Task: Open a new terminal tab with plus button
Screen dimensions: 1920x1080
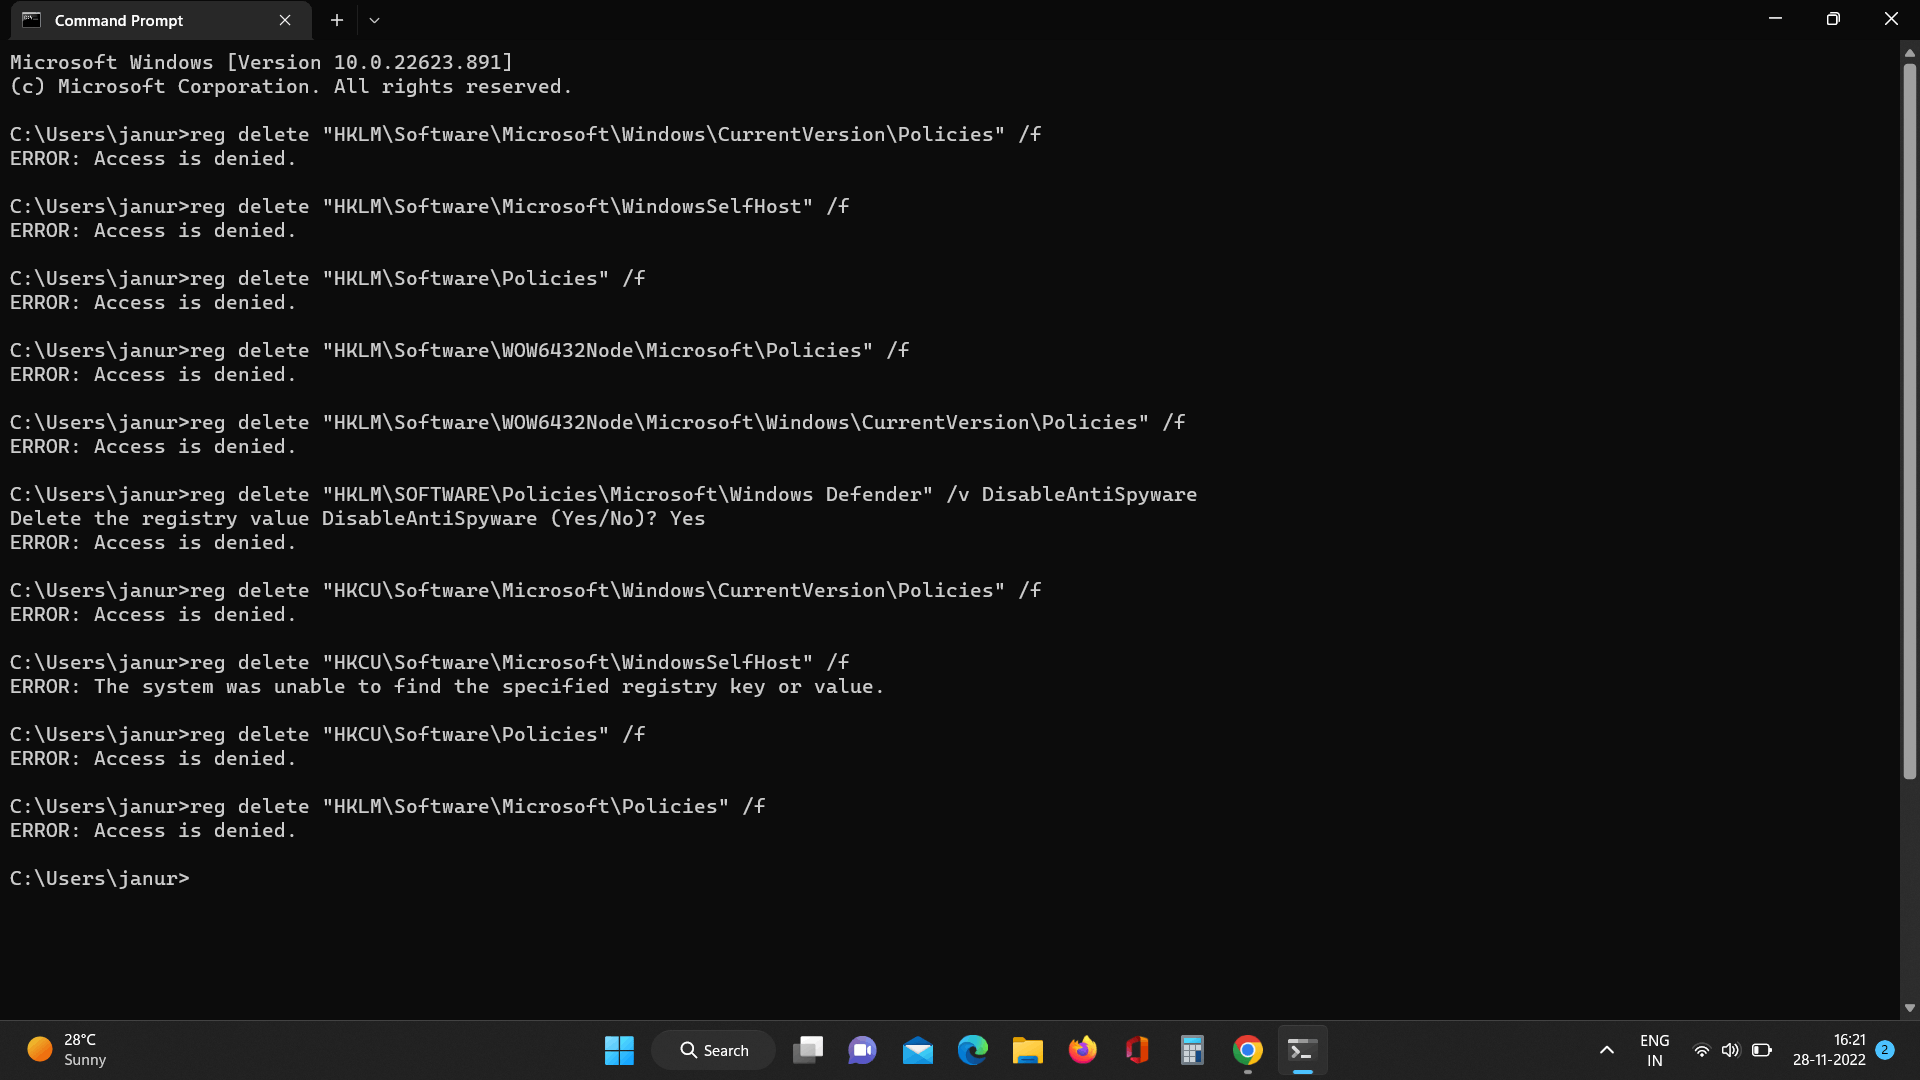Action: point(337,20)
